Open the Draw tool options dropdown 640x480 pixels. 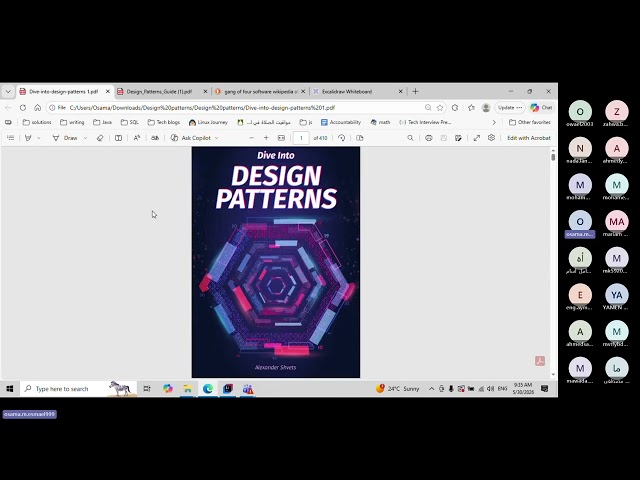pyautogui.click(x=85, y=138)
